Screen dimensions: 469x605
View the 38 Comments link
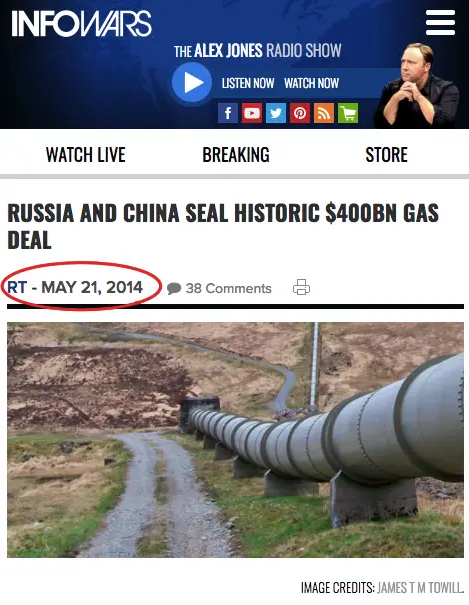pyautogui.click(x=219, y=288)
